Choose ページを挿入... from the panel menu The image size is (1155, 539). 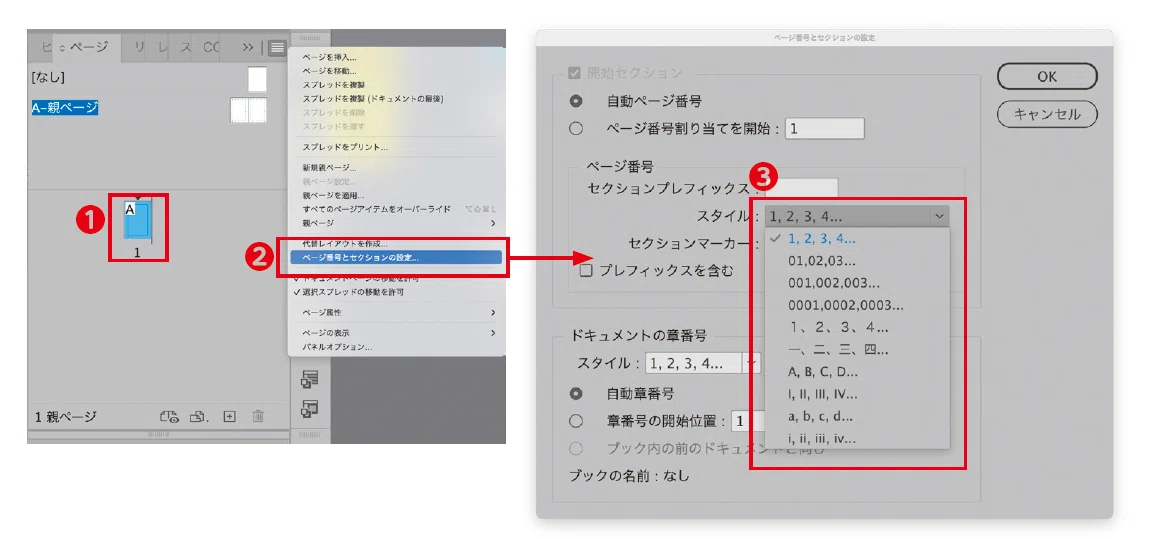329,57
